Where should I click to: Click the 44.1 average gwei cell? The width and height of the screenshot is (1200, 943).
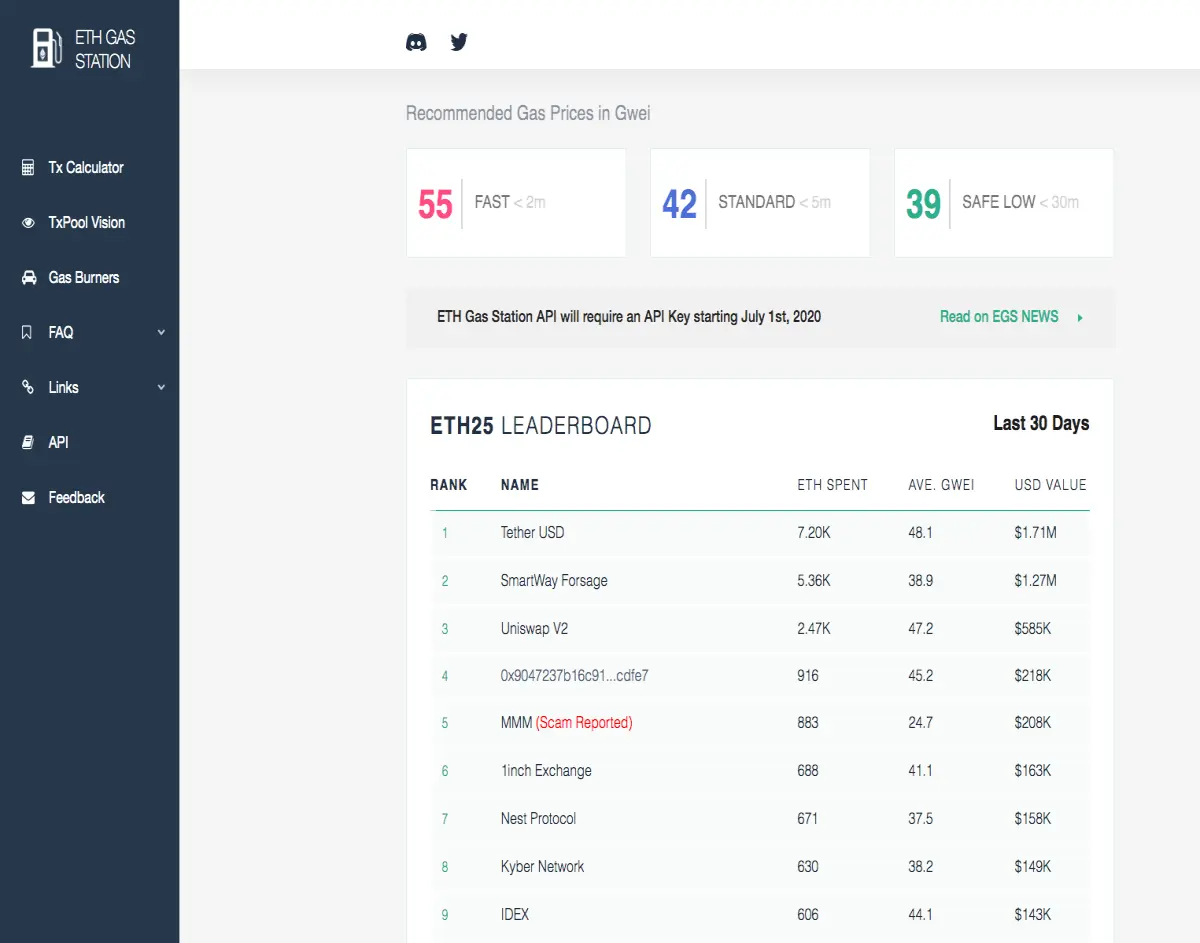920,915
